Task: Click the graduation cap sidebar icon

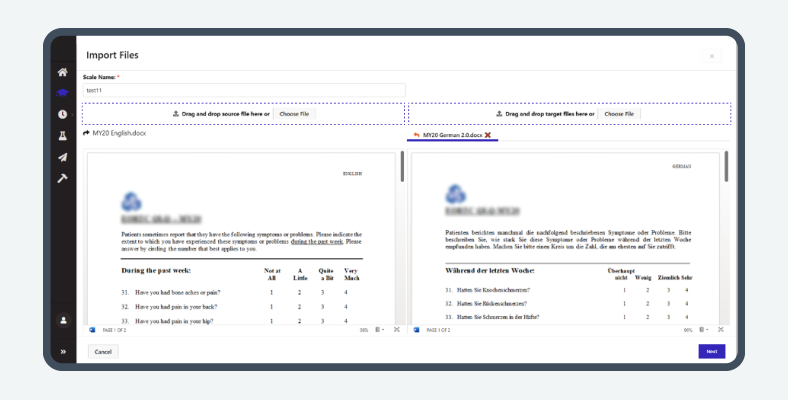Action: tap(62, 93)
